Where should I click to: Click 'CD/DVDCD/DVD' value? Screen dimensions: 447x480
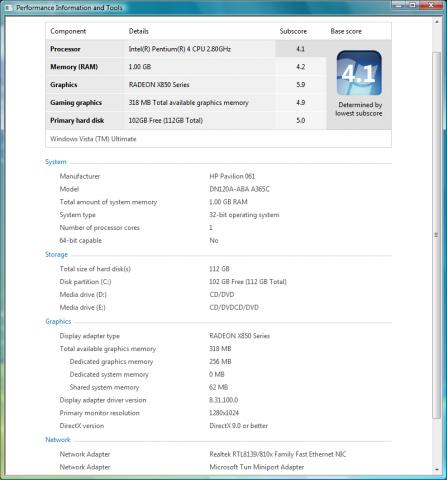tap(234, 308)
